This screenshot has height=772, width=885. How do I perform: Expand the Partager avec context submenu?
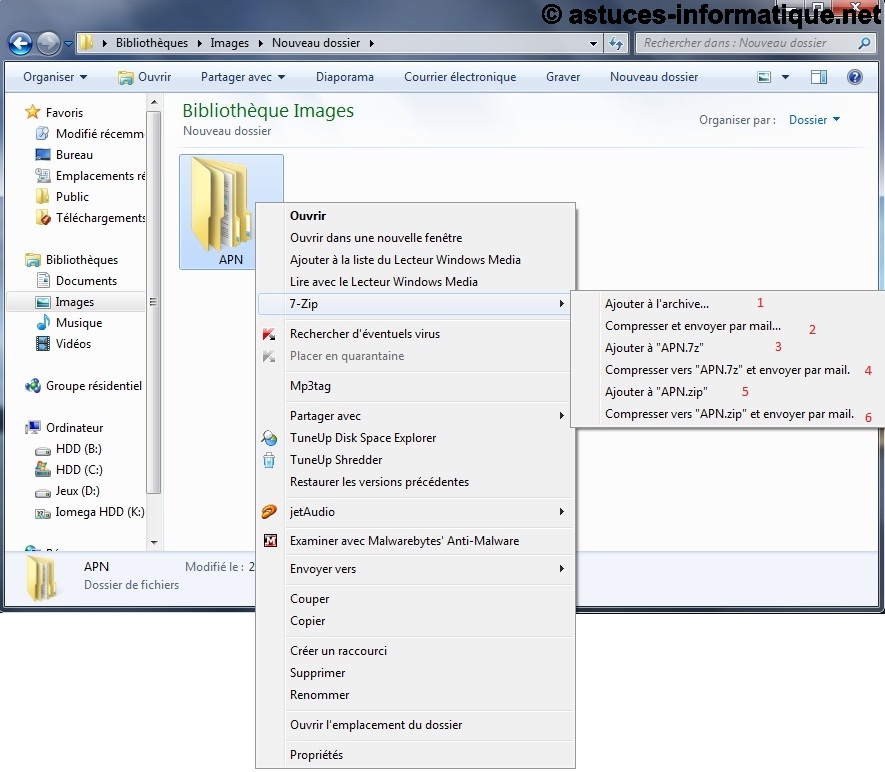tap(562, 416)
